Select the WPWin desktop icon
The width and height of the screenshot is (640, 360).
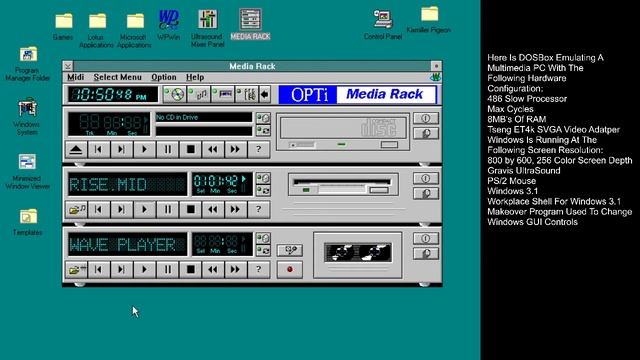click(x=169, y=24)
